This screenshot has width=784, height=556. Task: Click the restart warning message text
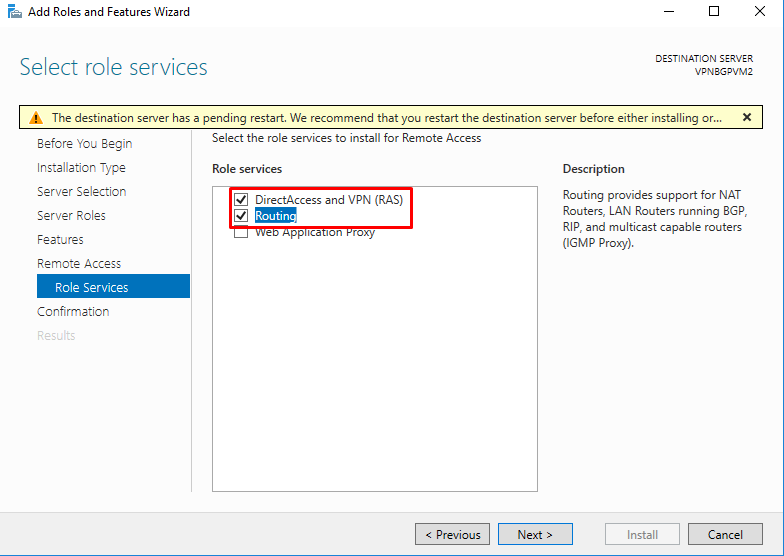click(x=386, y=118)
